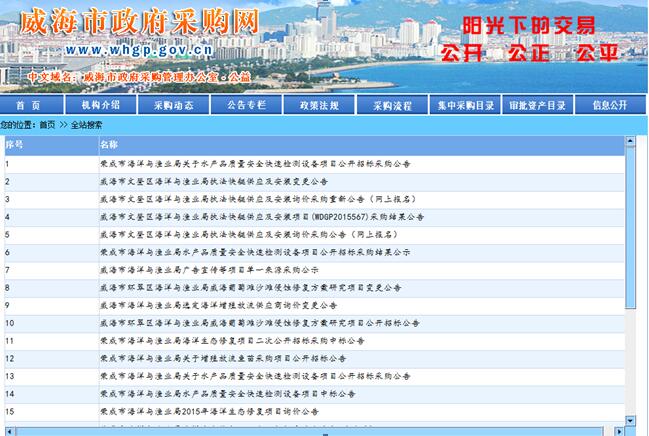Select the 公告专栏 navigation tab
649x436 pixels.
[x=246, y=104]
